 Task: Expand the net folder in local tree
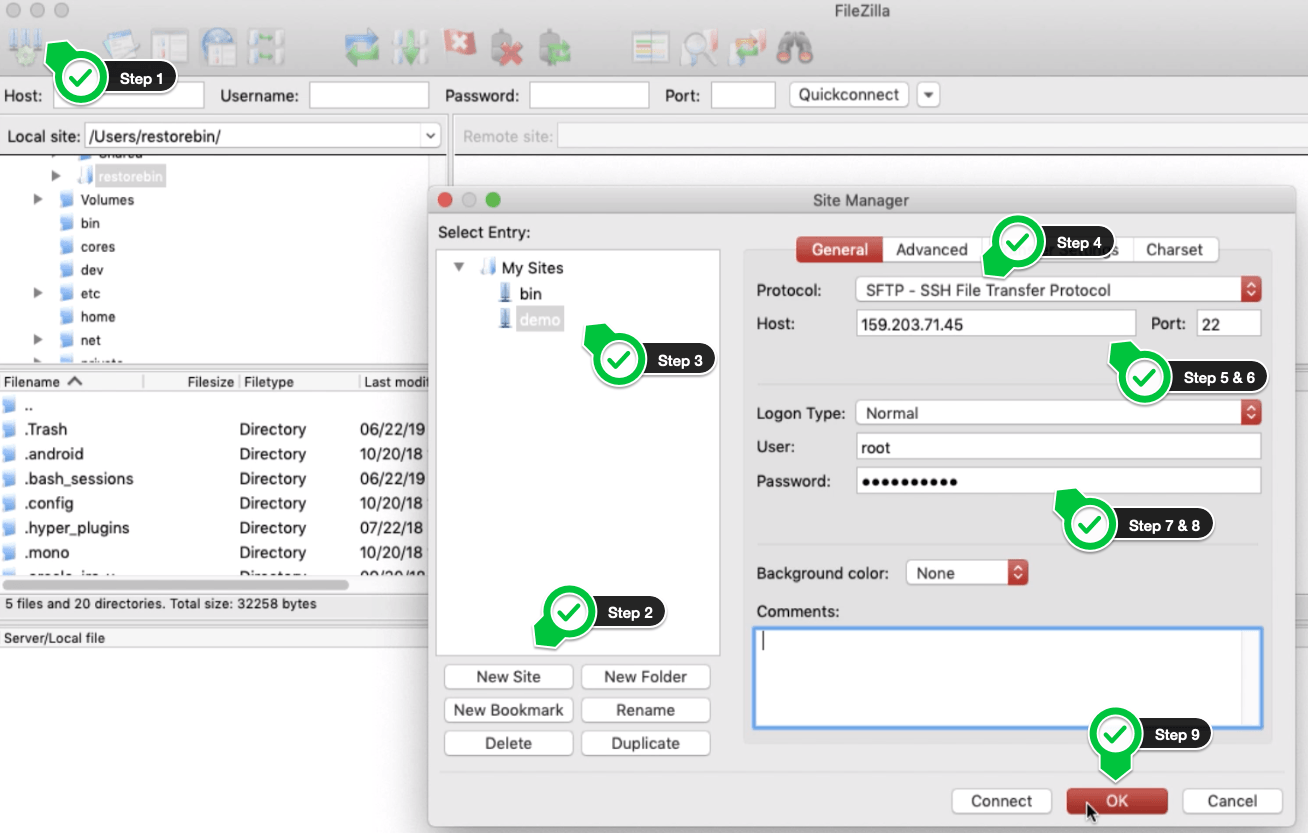point(38,340)
